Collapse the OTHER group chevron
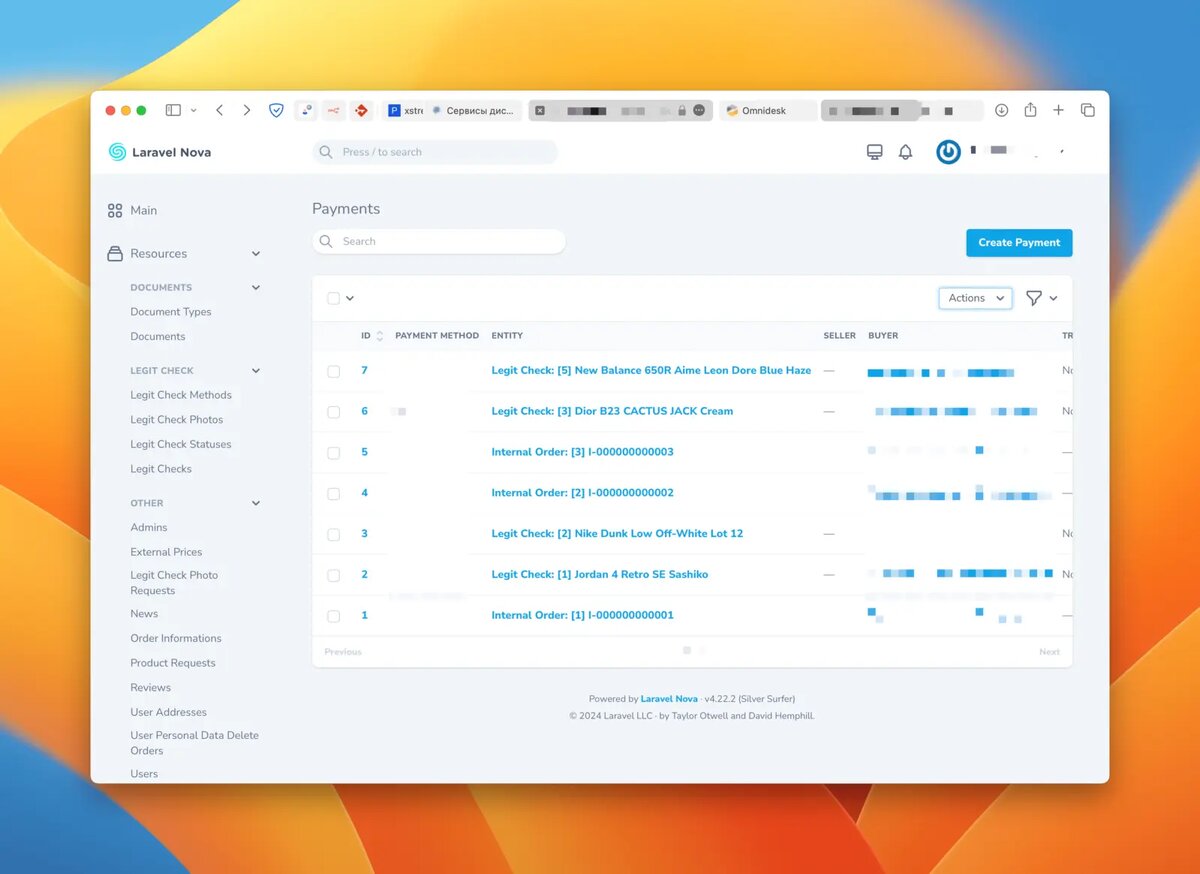Image resolution: width=1200 pixels, height=874 pixels. (256, 503)
